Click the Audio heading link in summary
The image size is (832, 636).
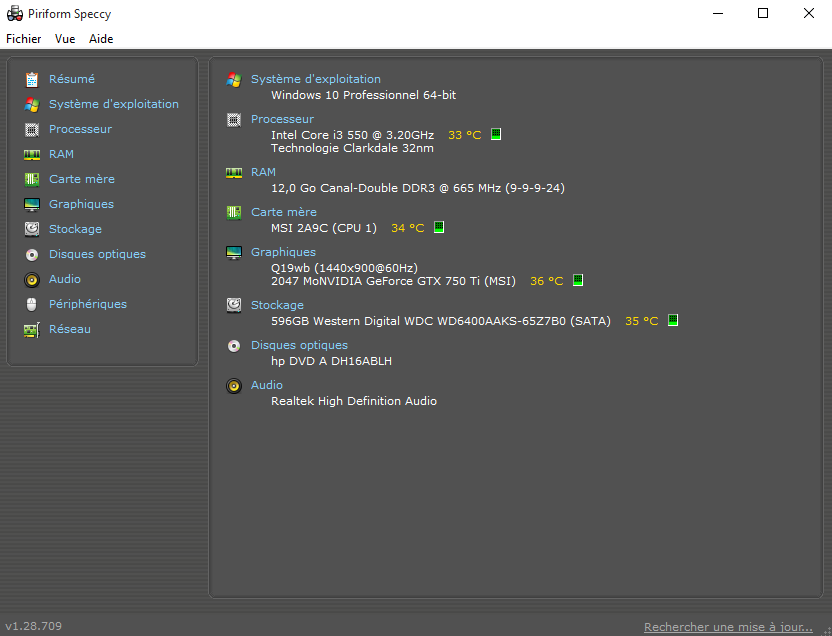266,385
